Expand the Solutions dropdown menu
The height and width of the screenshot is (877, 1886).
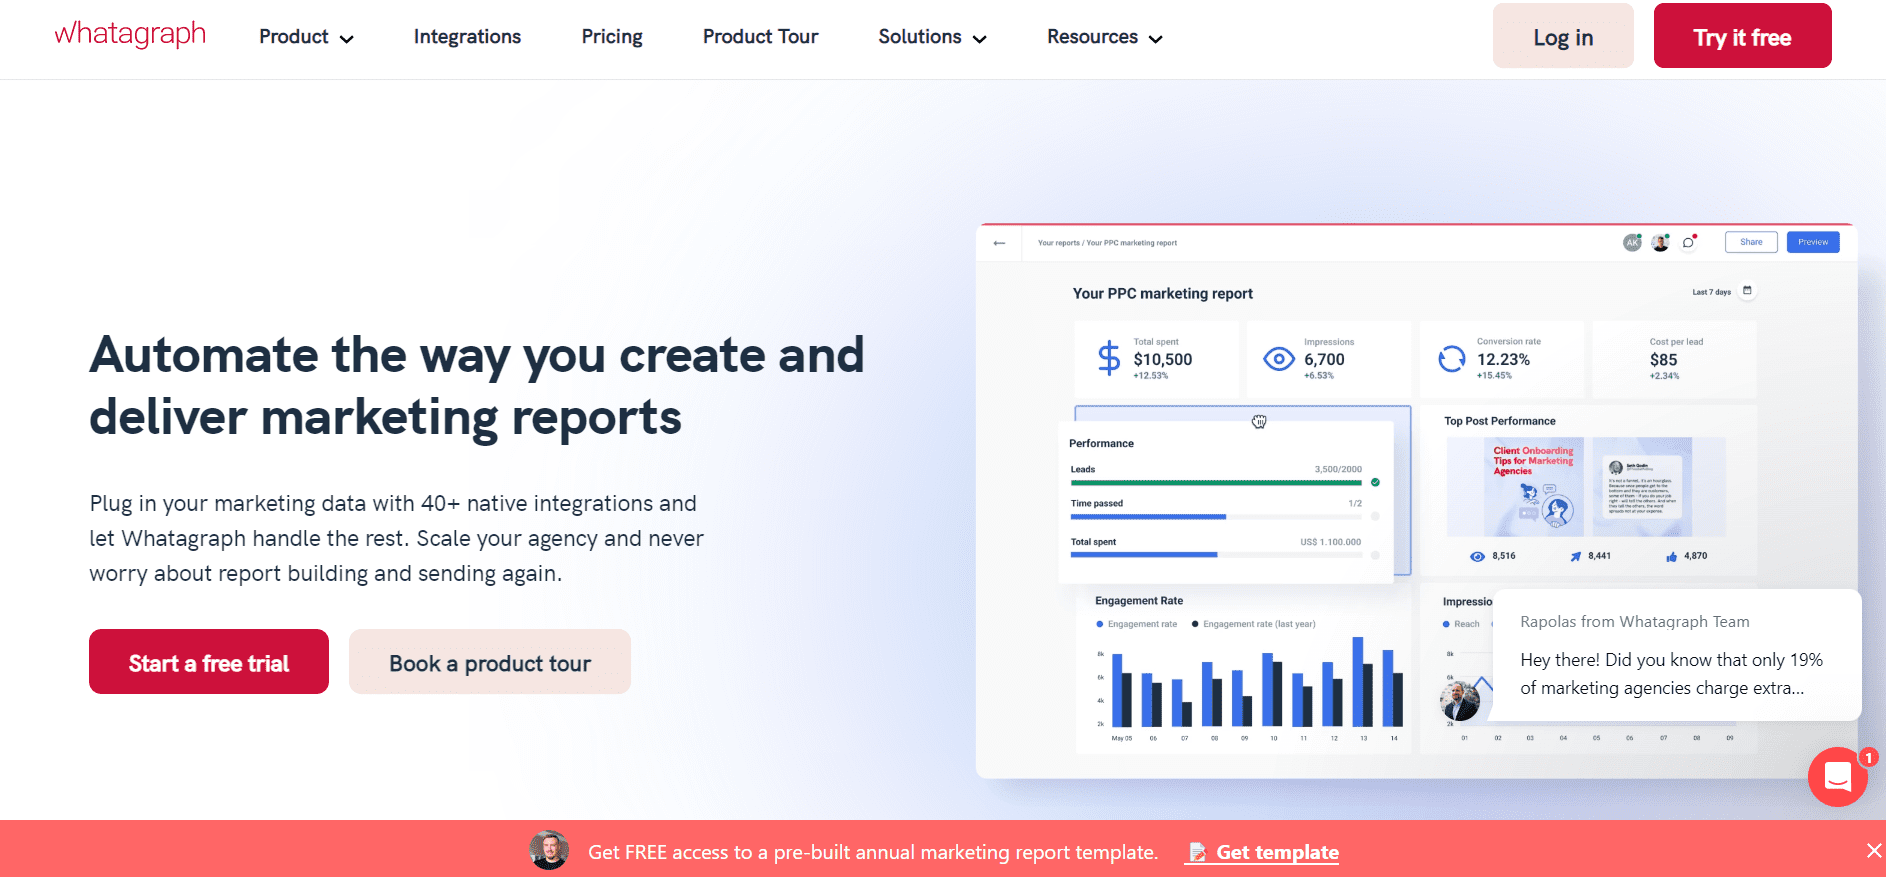[x=932, y=37]
